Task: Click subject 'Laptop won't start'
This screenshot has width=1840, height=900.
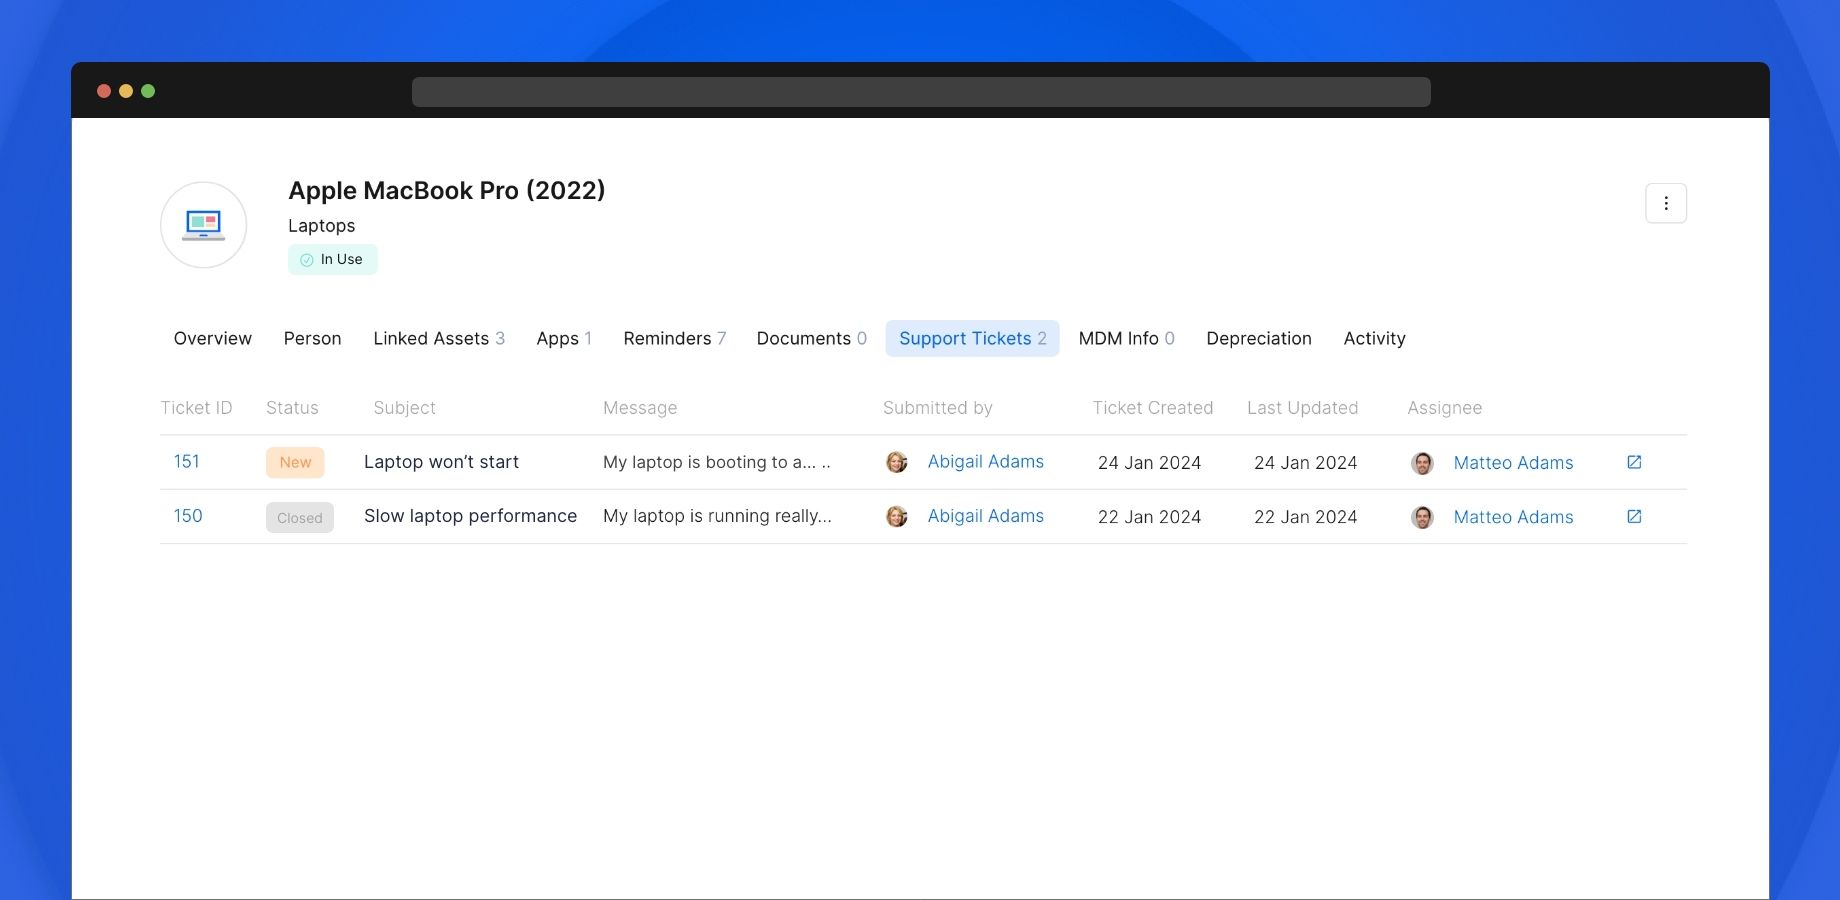Action: [441, 461]
